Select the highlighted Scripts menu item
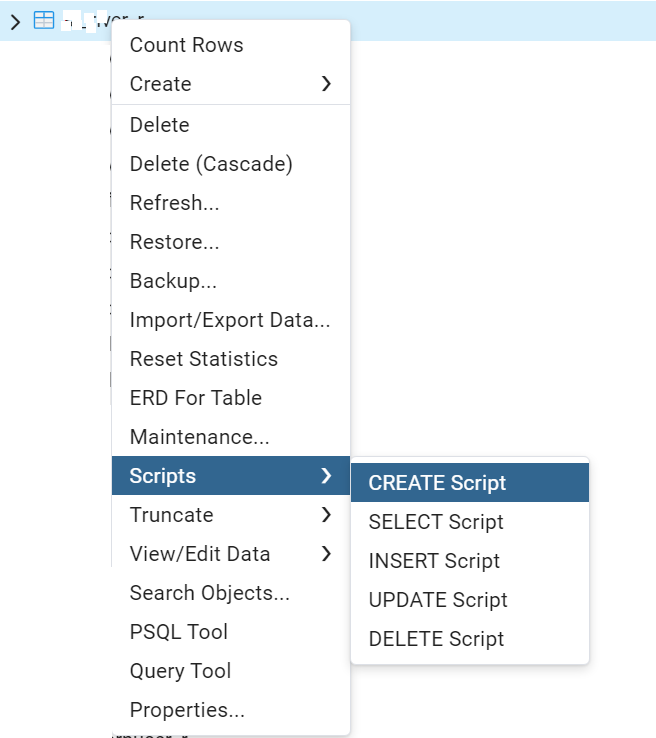This screenshot has height=738, width=656. tap(231, 475)
